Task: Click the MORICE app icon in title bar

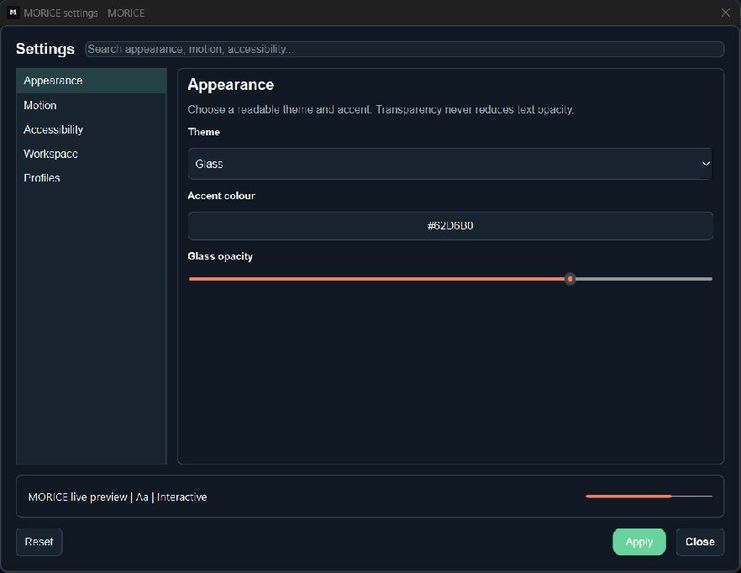Action: tap(13, 13)
